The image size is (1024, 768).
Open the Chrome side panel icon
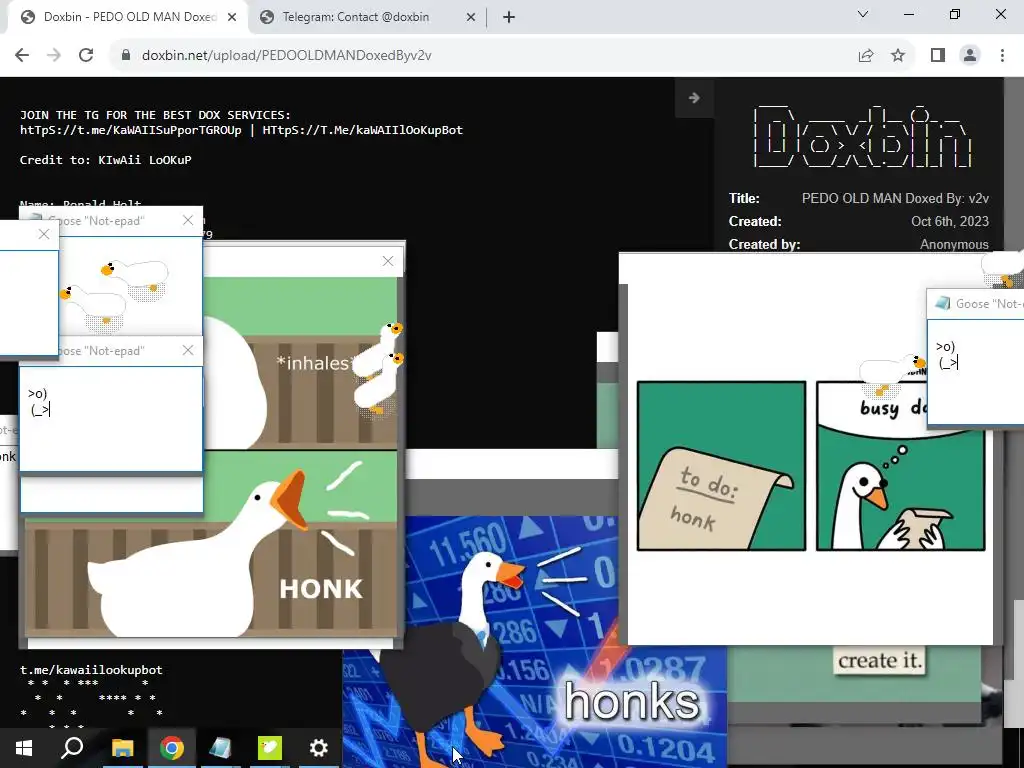938,56
